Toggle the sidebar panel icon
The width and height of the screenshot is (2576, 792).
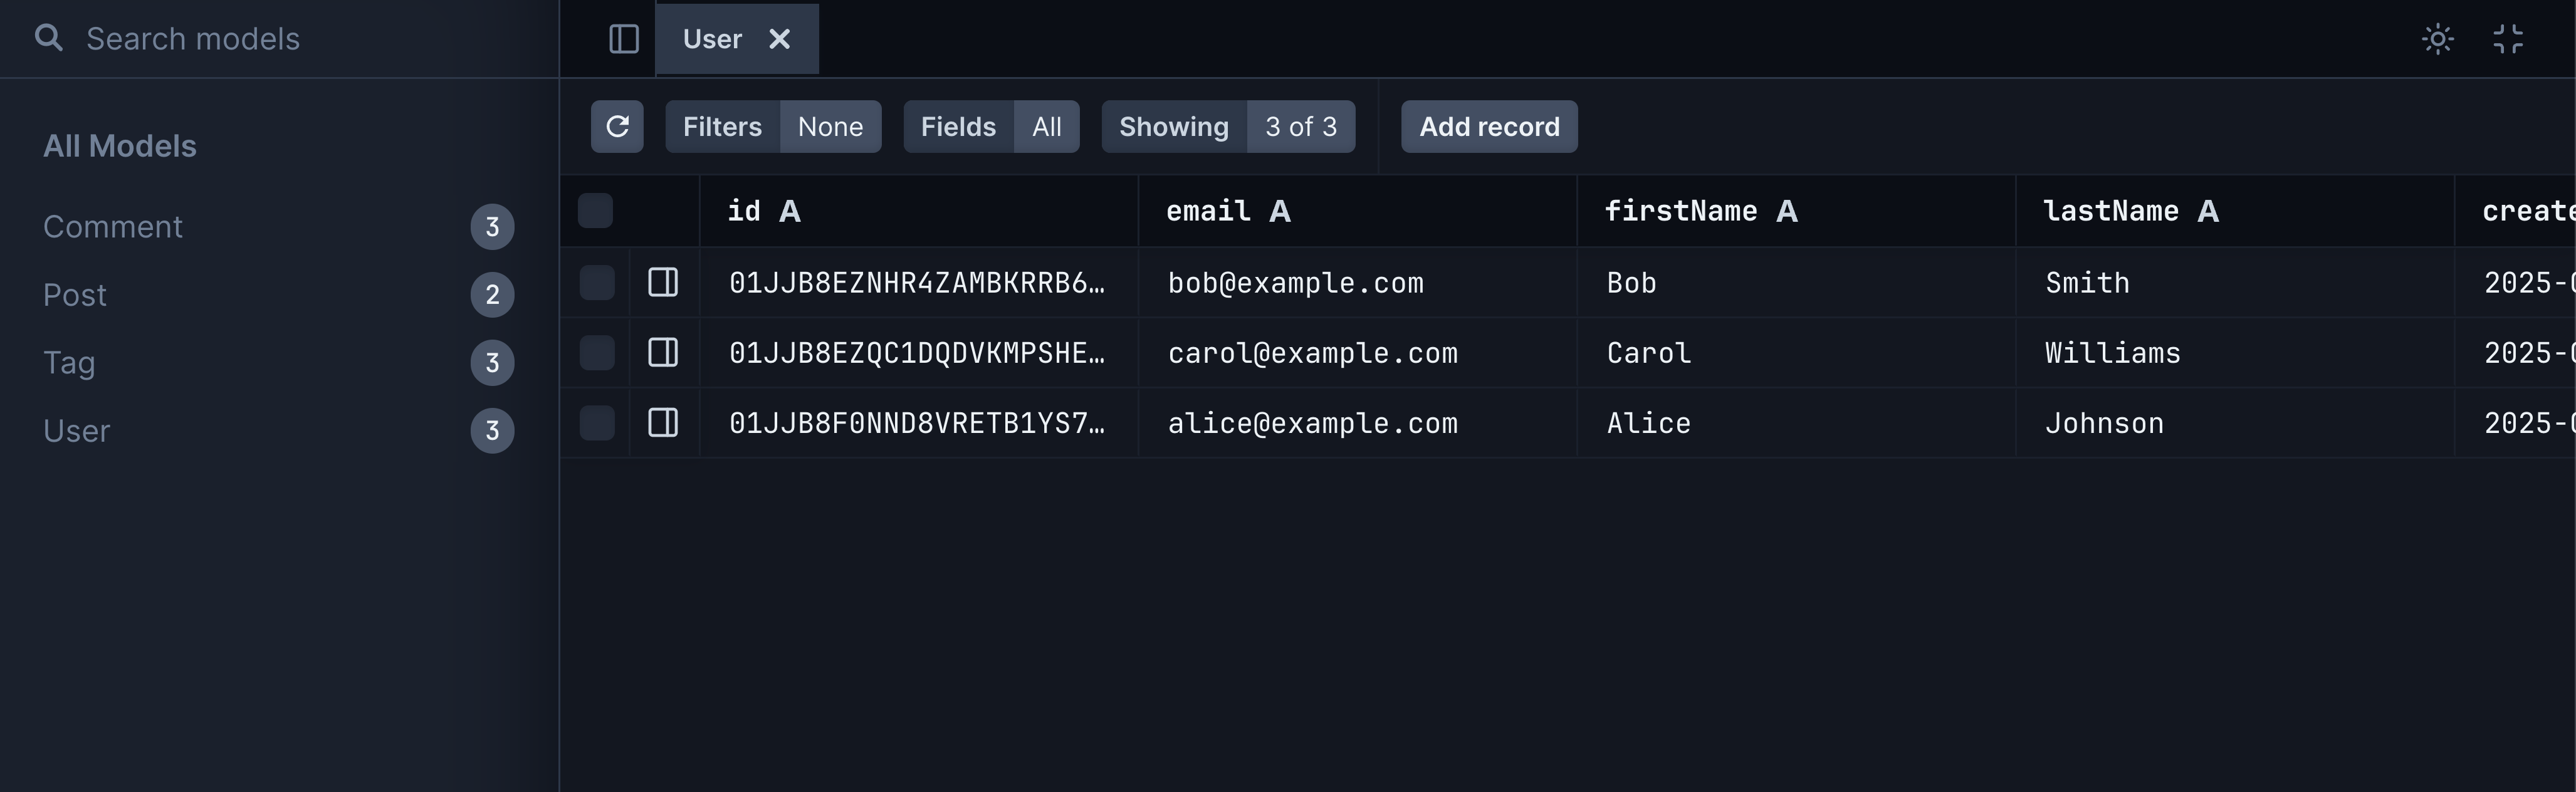tap(624, 39)
